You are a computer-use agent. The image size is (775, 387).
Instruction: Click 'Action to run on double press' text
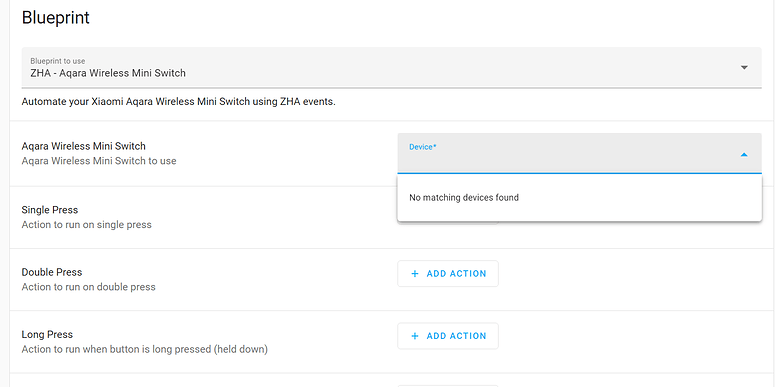point(88,287)
